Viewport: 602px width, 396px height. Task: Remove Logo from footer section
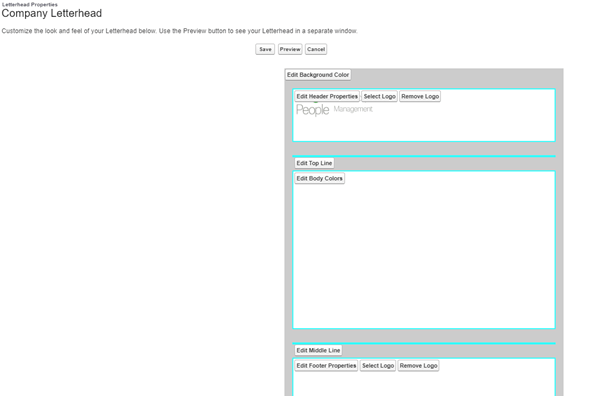coord(418,366)
